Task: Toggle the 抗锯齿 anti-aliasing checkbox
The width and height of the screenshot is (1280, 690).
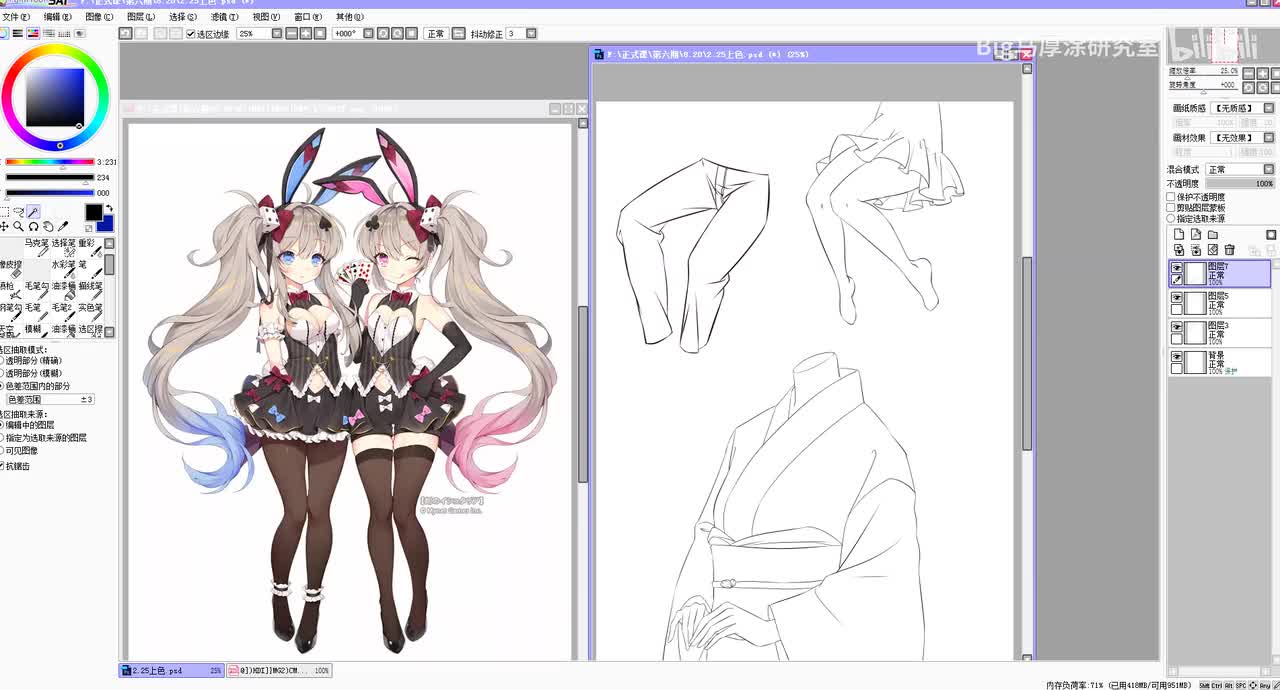Action: 2,466
